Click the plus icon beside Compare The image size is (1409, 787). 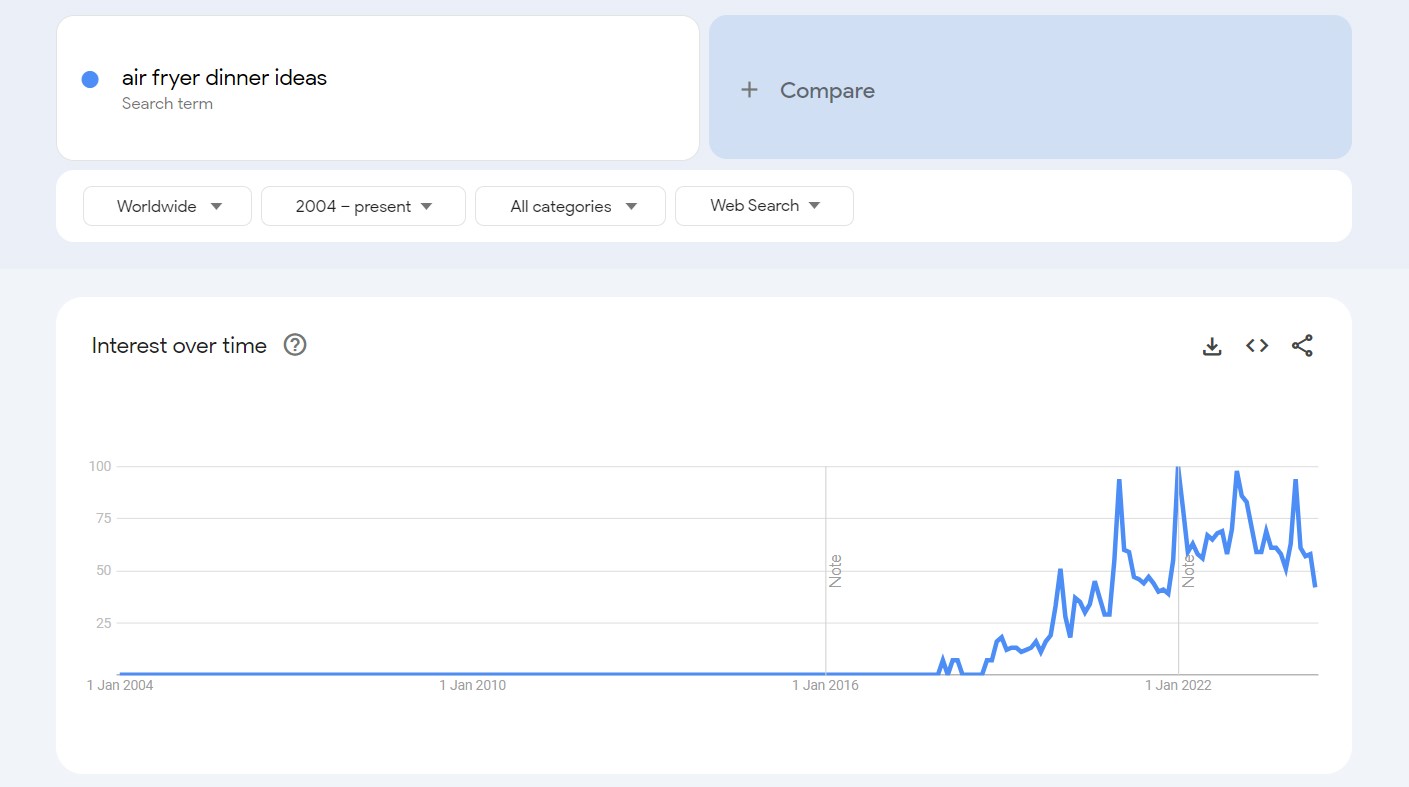pyautogui.click(x=749, y=90)
